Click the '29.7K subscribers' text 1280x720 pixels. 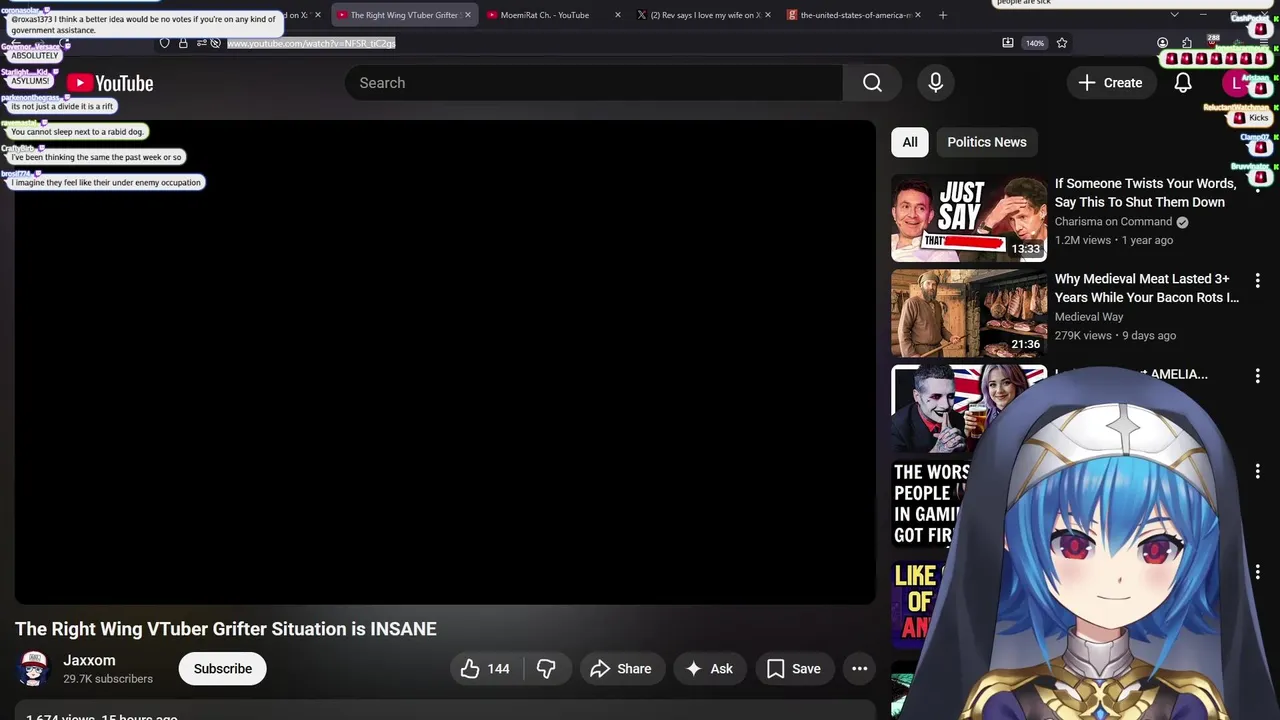click(108, 679)
